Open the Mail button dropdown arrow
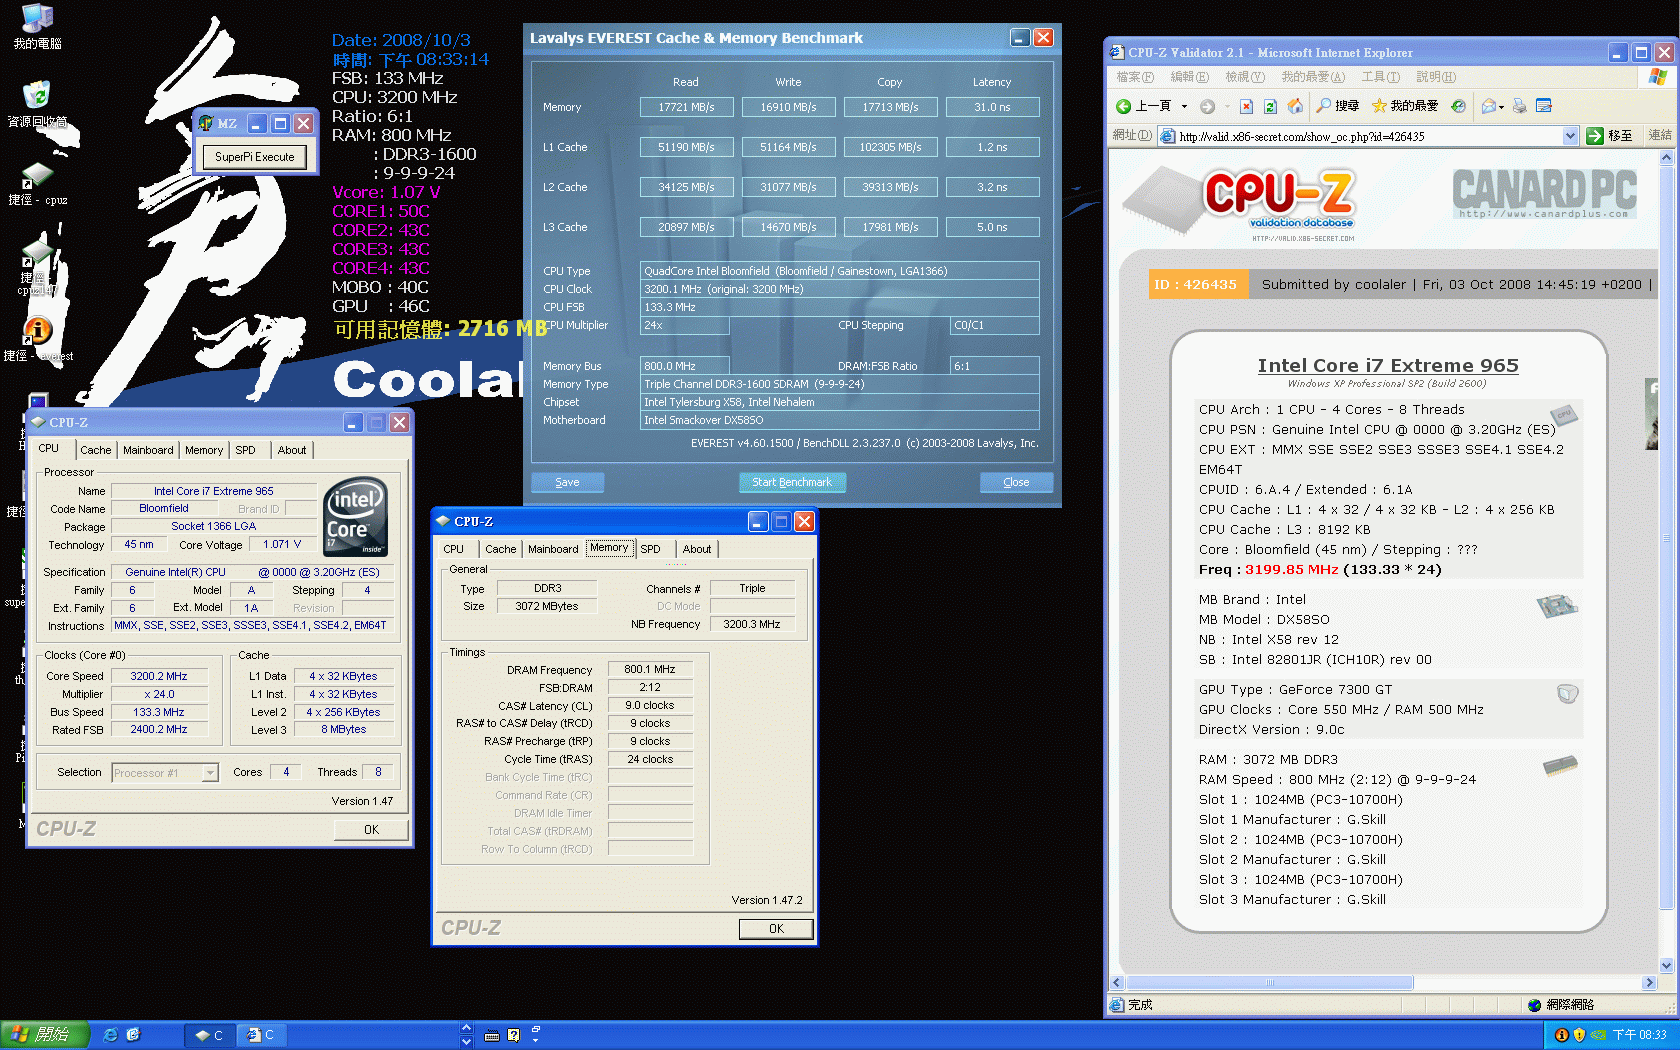This screenshot has width=1680, height=1050. tap(1502, 107)
